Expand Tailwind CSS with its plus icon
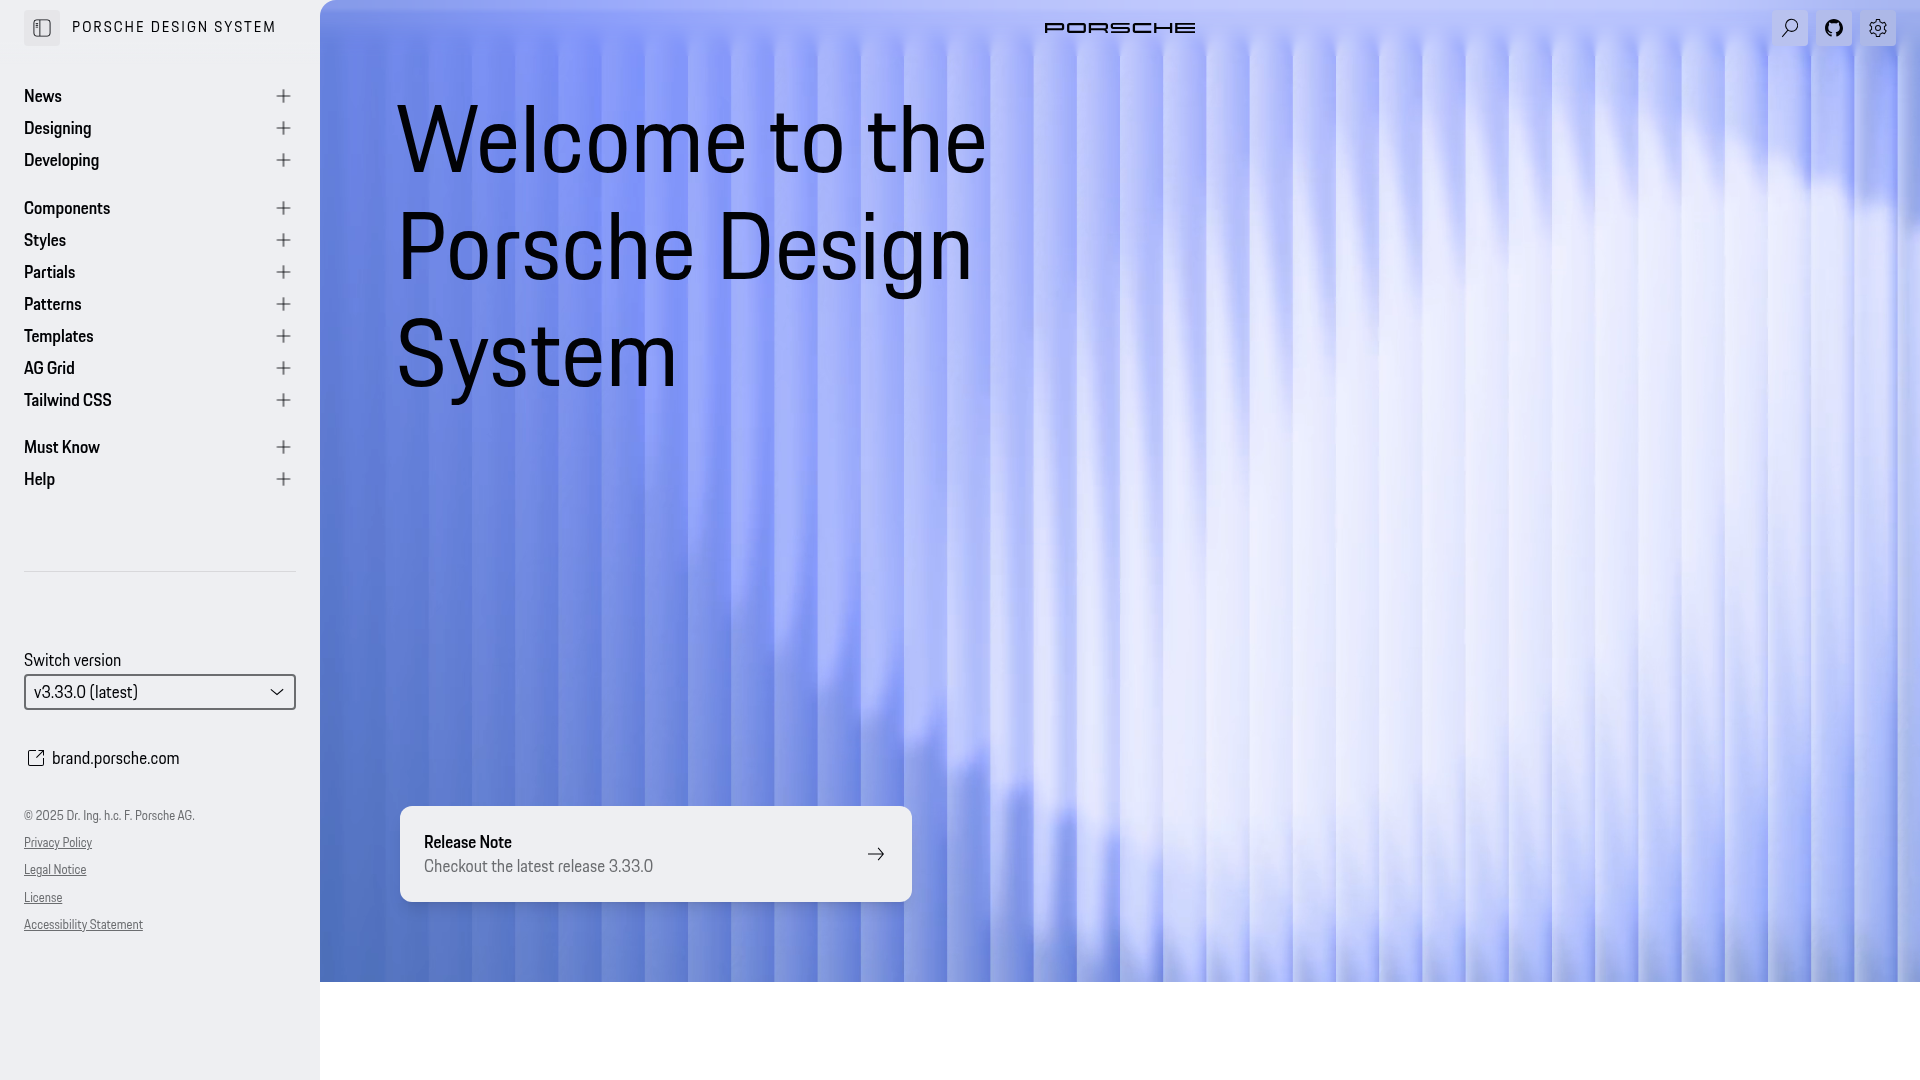This screenshot has width=1920, height=1080. (283, 400)
